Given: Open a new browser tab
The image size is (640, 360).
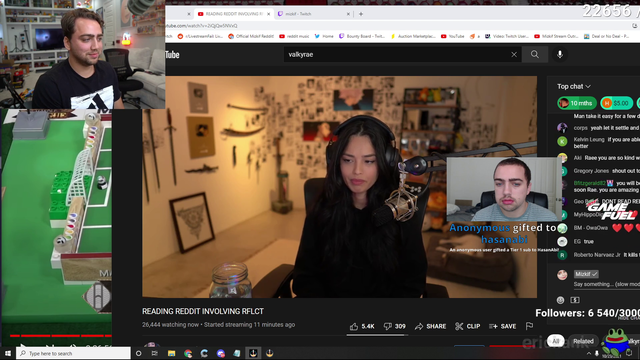Looking at the screenshot, I should pyautogui.click(x=361, y=14).
